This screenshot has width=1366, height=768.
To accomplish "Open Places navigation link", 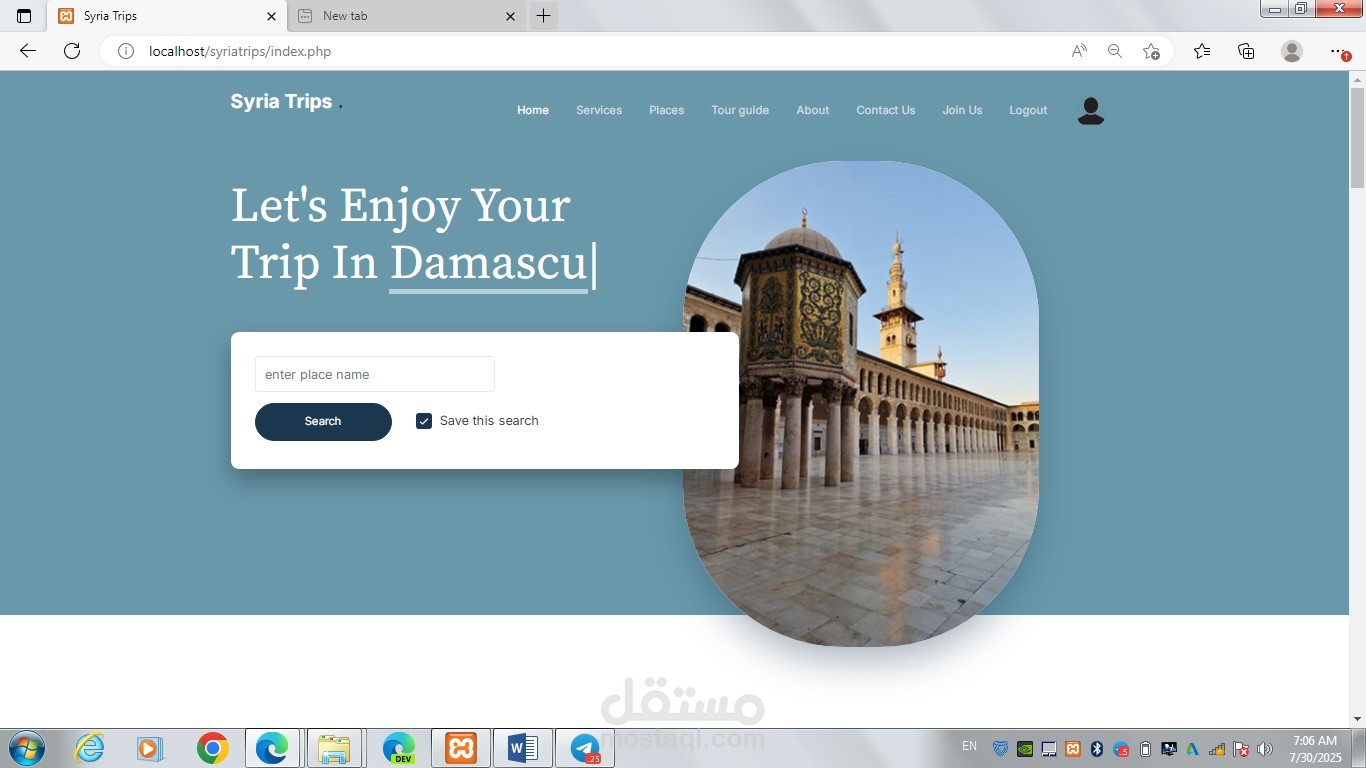I will click(667, 110).
